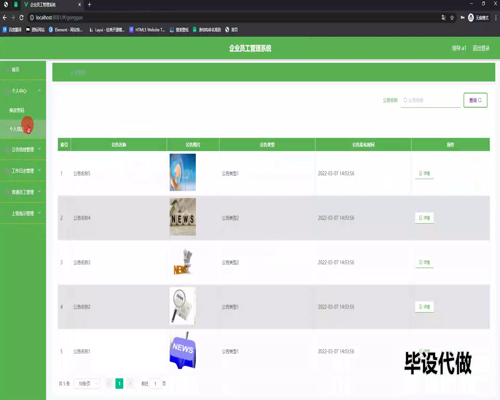
Task: Click the publish time in row 3
Action: pos(336,263)
